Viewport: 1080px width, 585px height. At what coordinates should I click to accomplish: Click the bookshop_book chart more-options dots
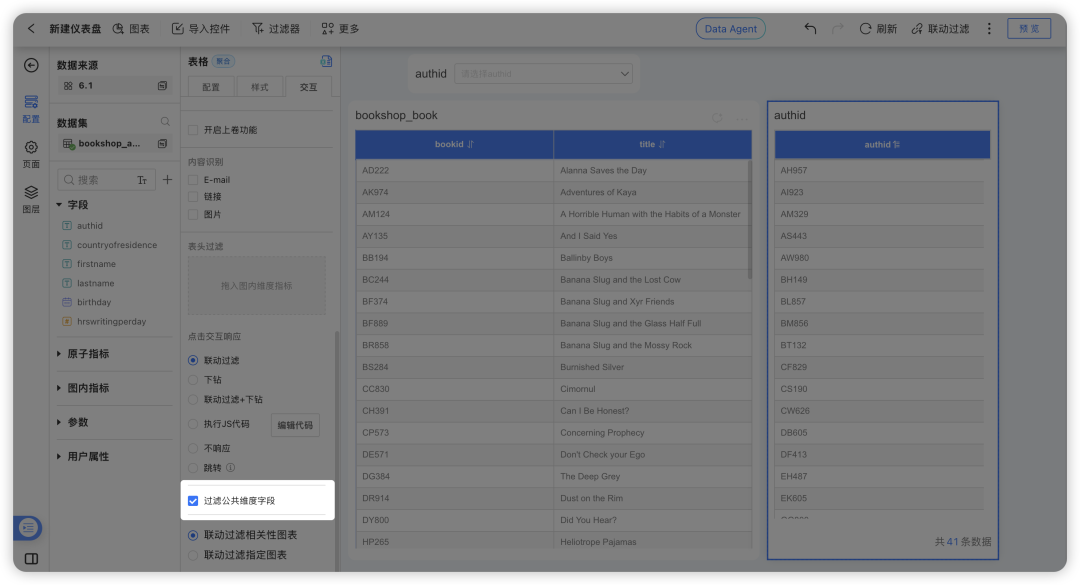[x=742, y=119]
